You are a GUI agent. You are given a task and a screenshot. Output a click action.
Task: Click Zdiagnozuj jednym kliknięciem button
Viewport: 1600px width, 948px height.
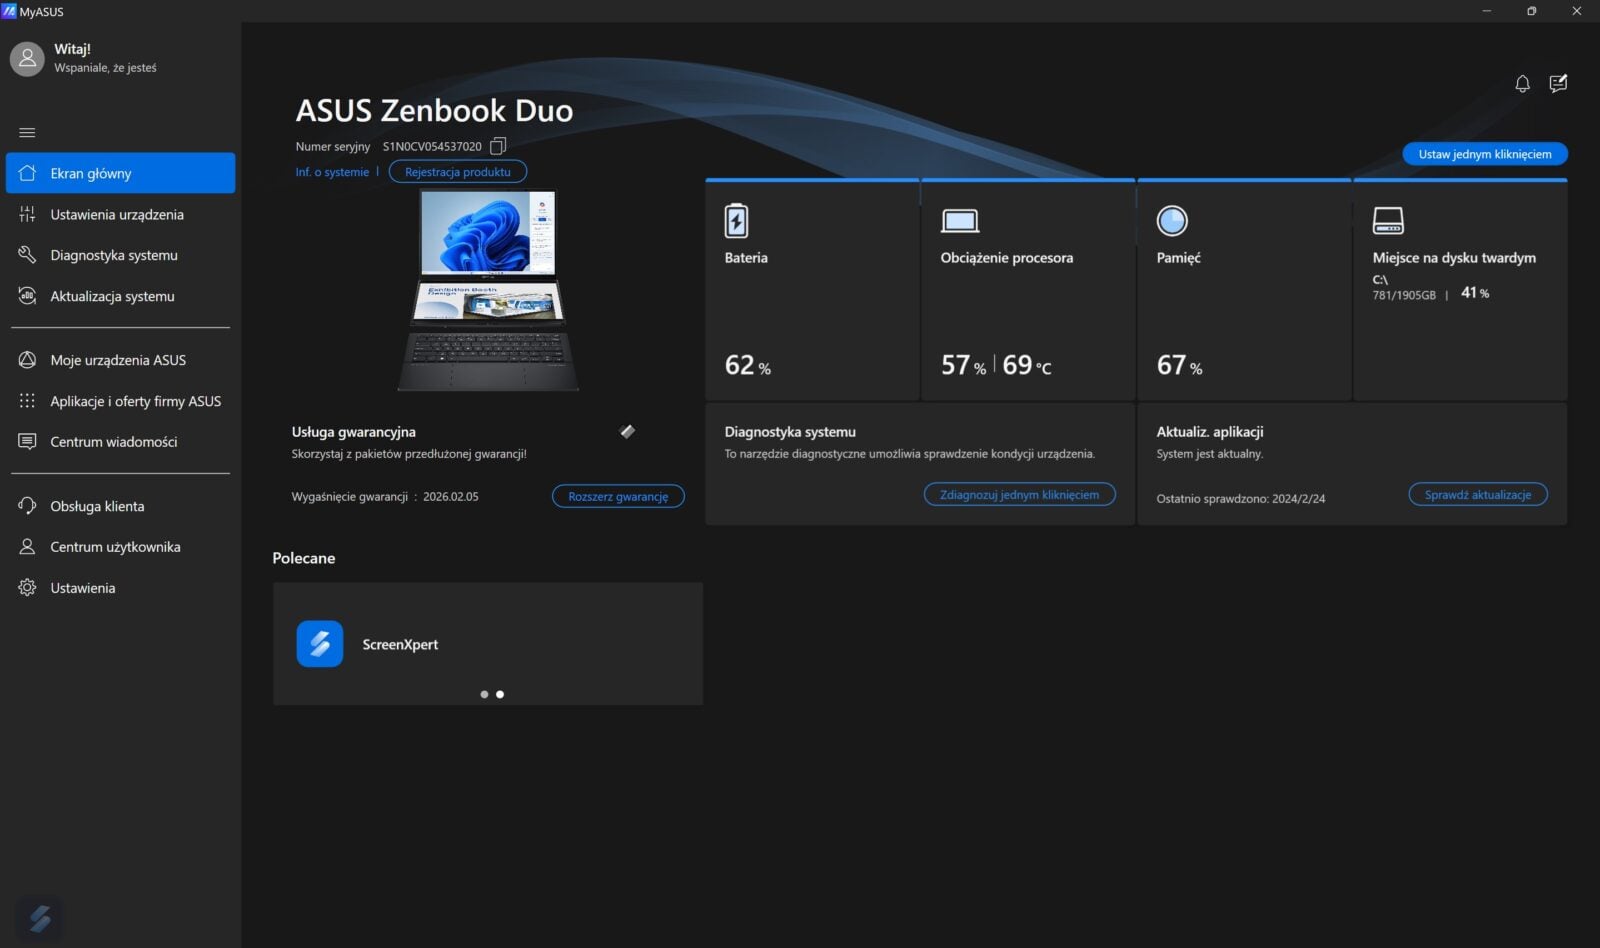coord(1019,494)
